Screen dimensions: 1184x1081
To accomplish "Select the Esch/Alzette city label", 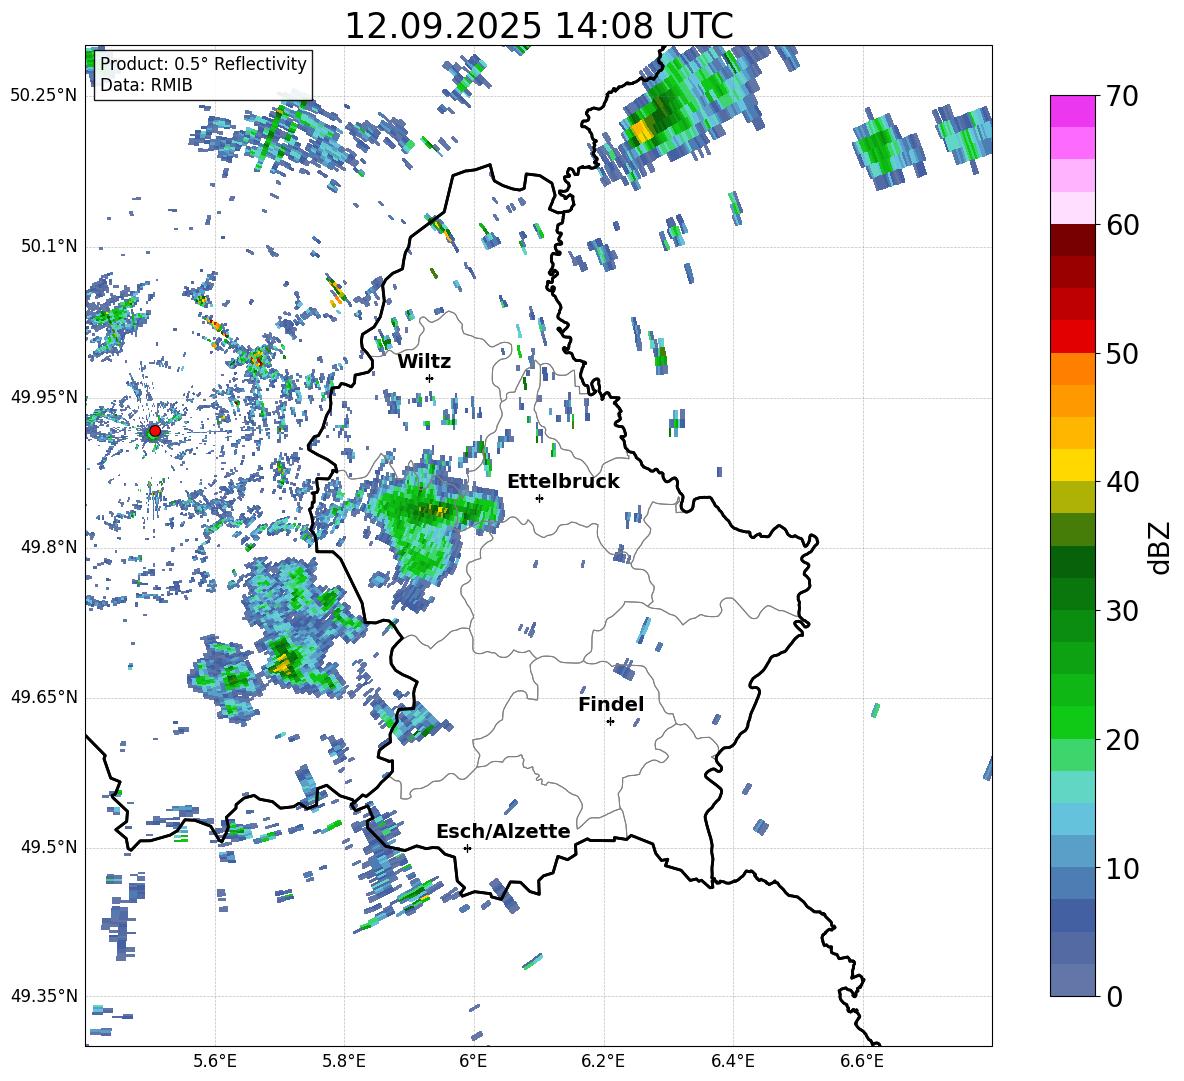I will 503,832.
